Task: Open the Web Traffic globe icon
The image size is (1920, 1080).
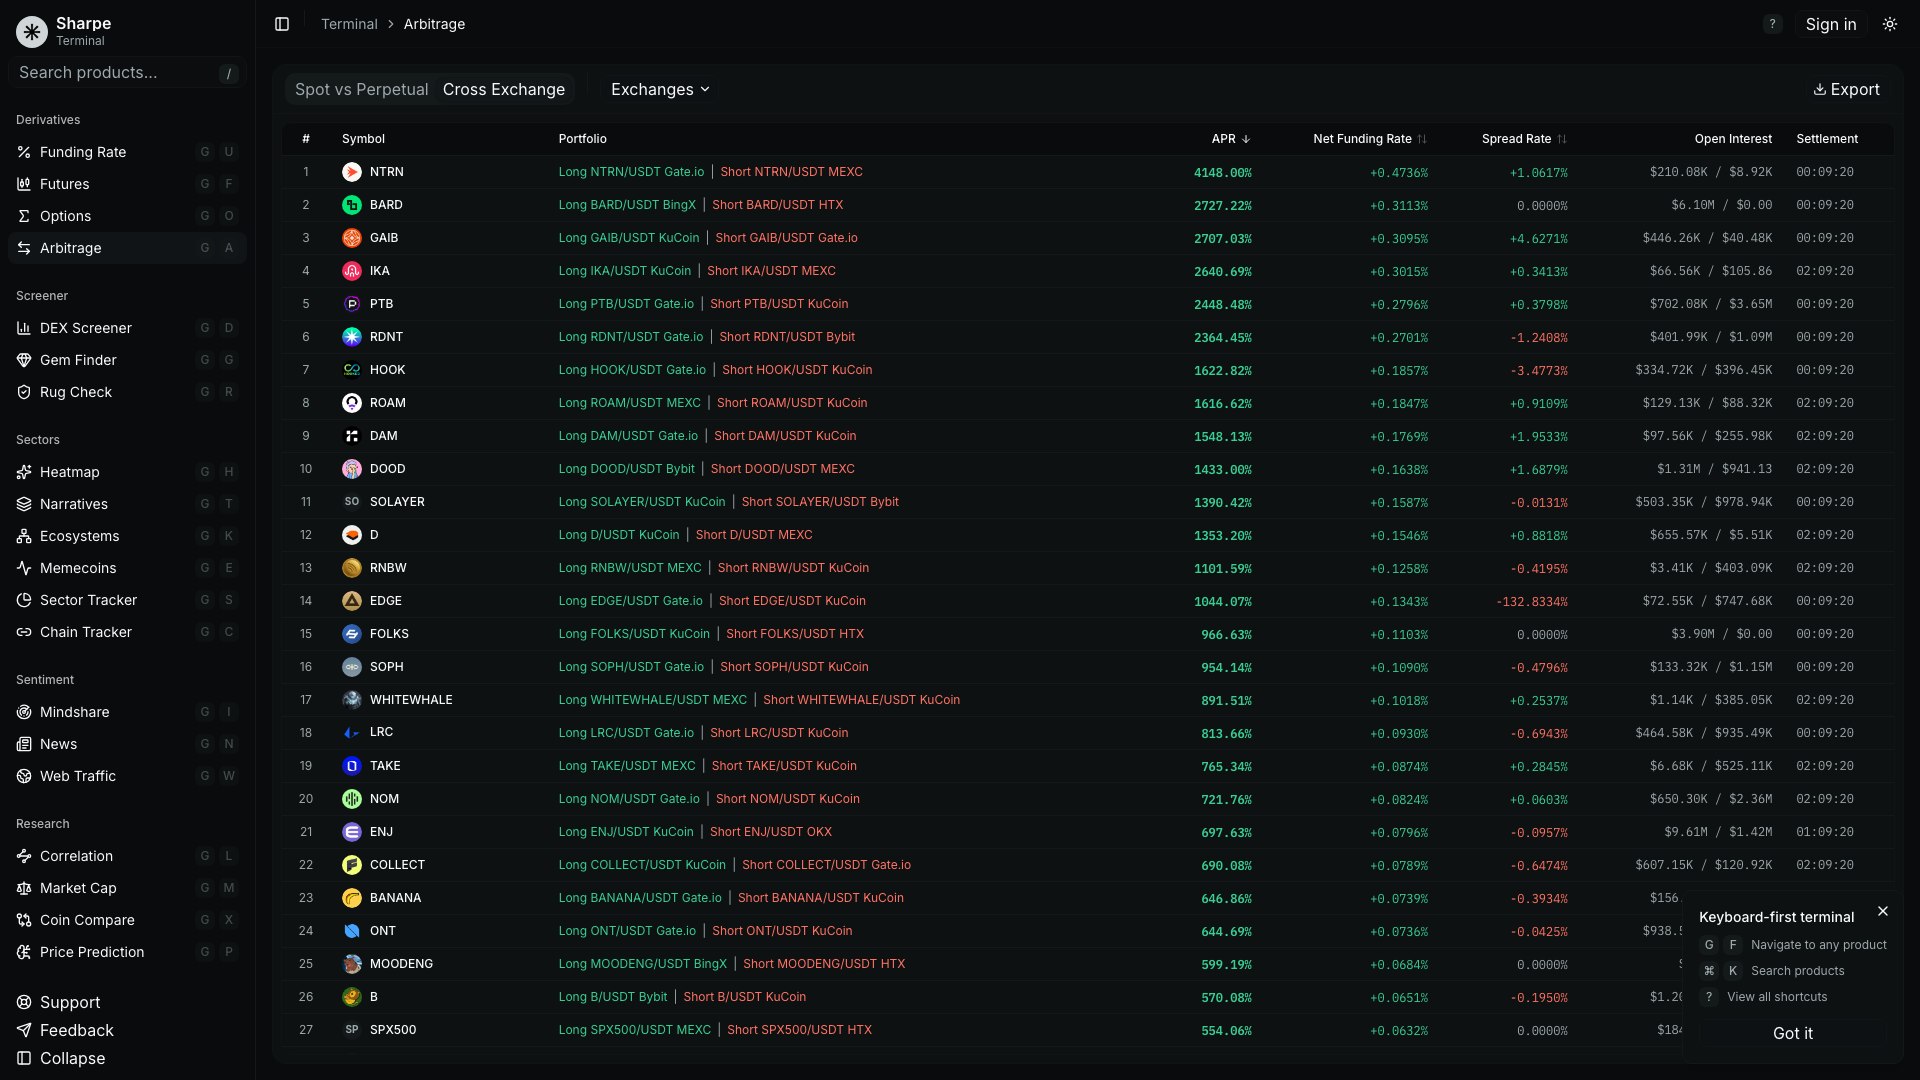Action: [x=24, y=776]
